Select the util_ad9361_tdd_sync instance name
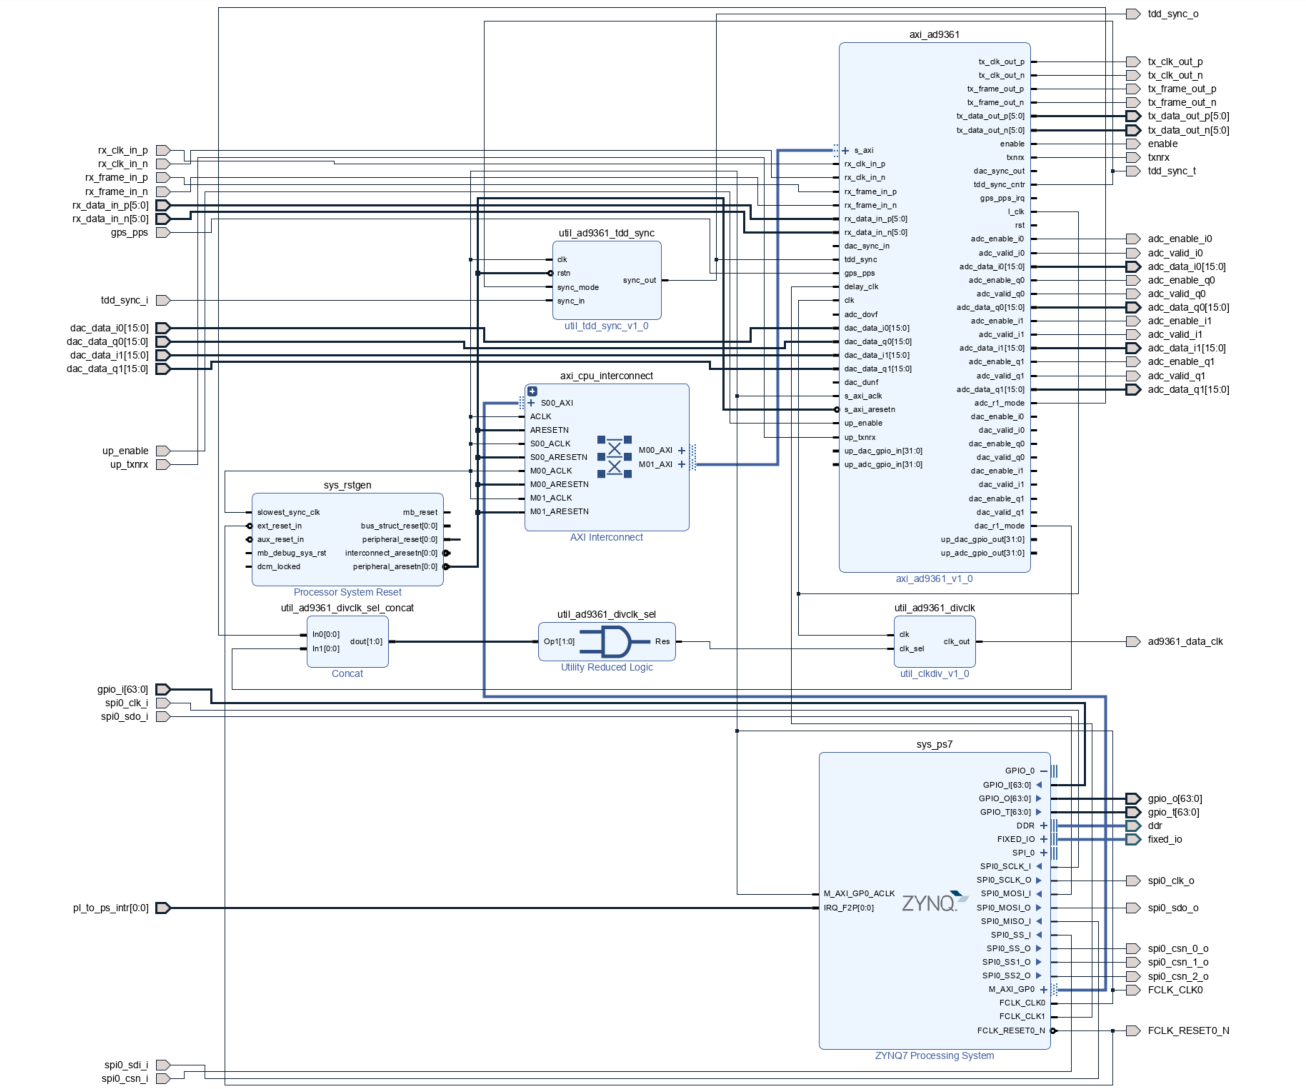Screen dimensions: 1306x1089 [x=607, y=233]
